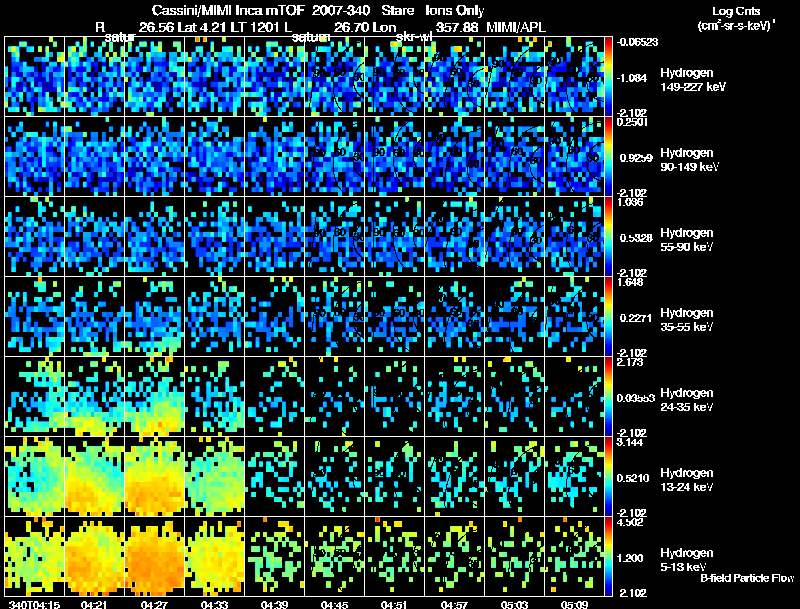Select the color bar for Hydrogen 35-55 keV
The height and width of the screenshot is (609, 800).
pos(608,316)
